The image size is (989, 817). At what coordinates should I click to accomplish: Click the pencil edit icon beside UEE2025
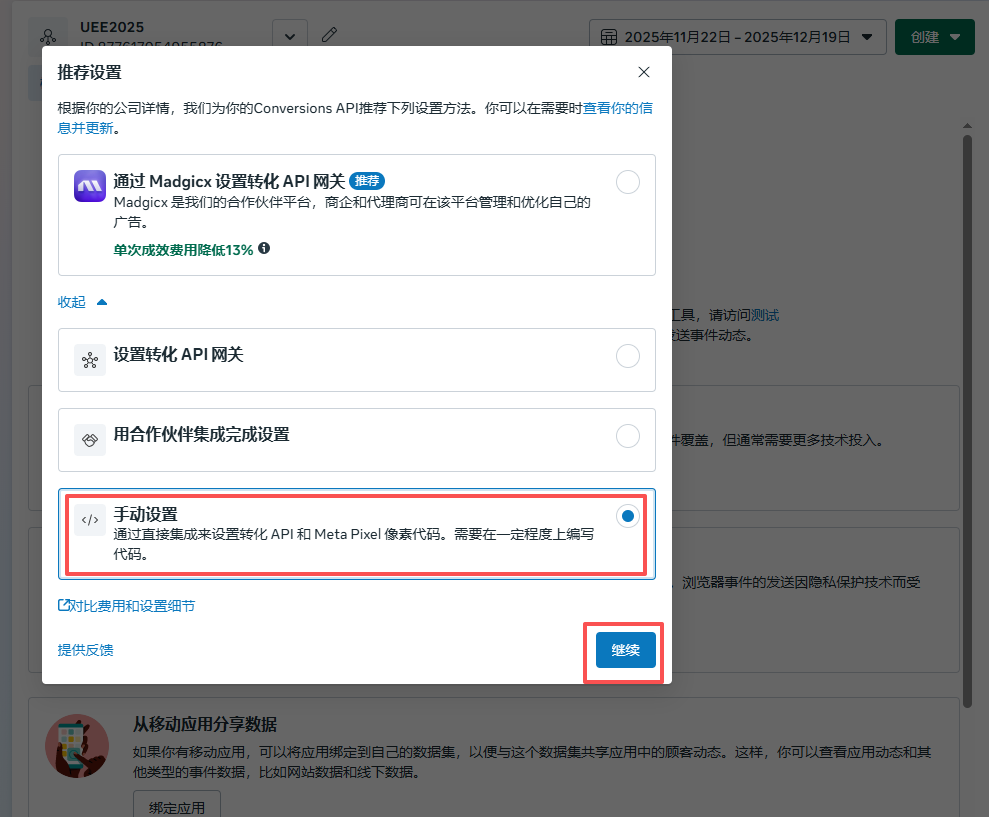point(329,35)
